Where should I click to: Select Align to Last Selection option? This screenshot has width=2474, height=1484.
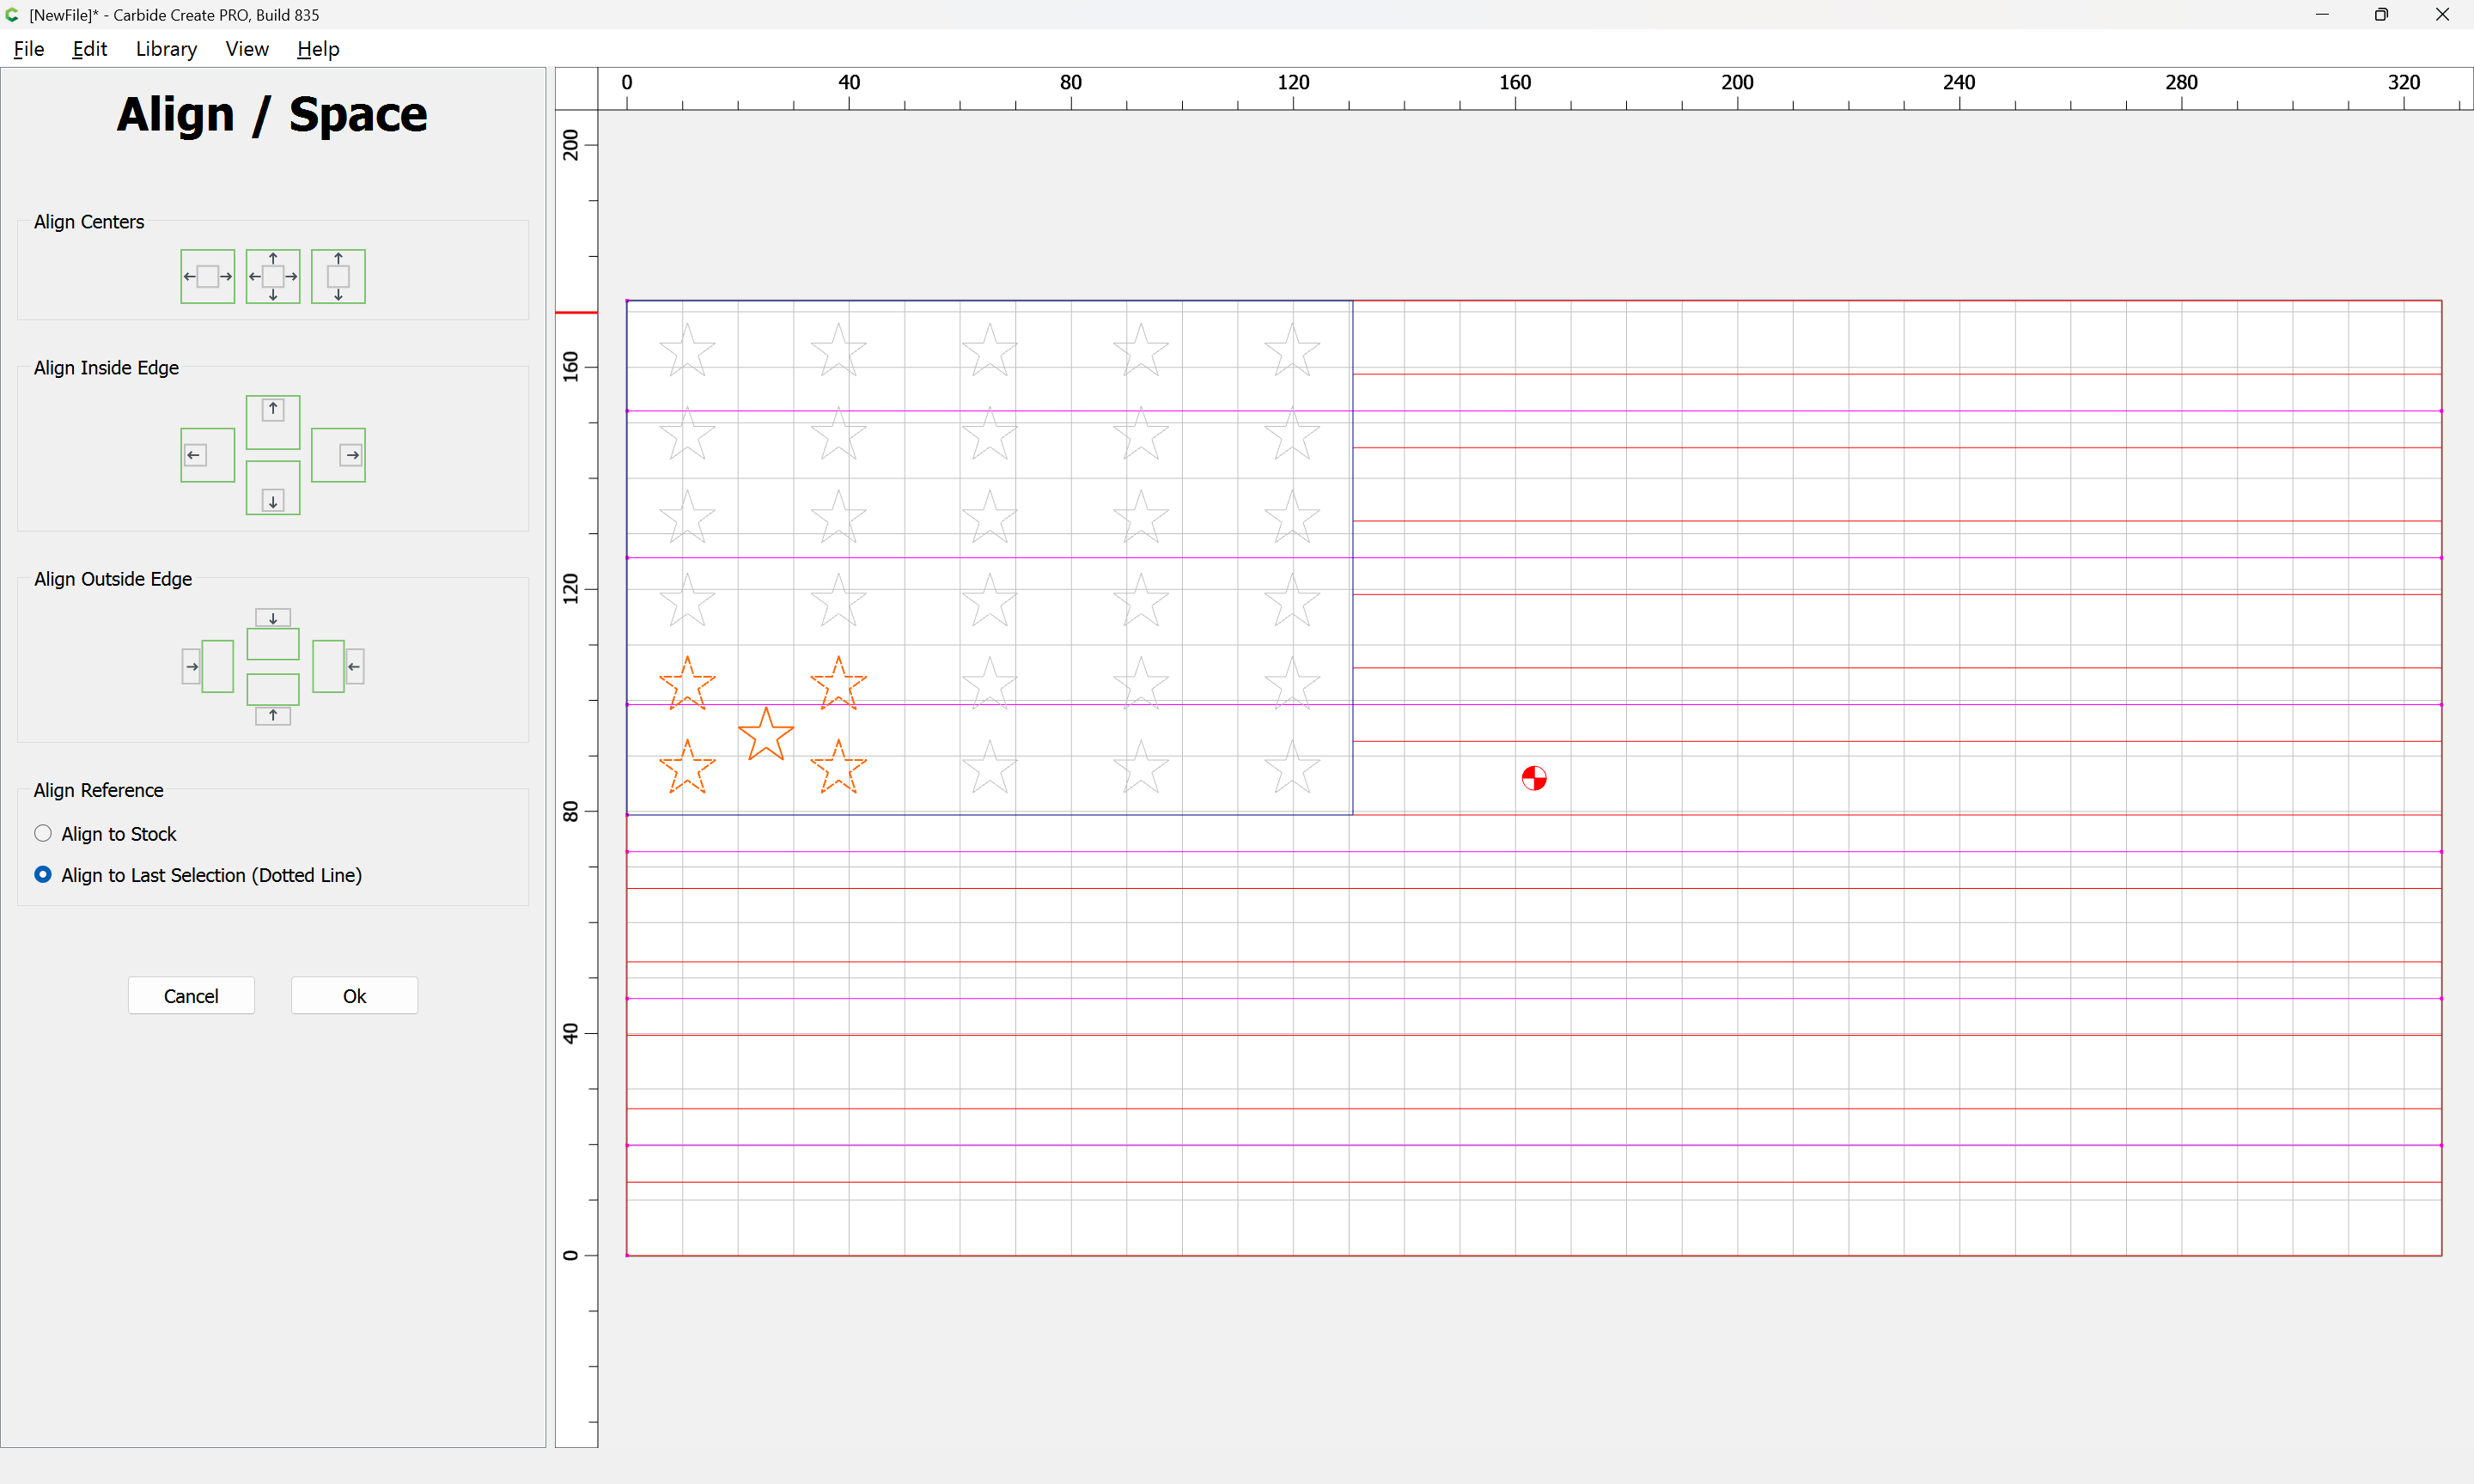click(43, 875)
